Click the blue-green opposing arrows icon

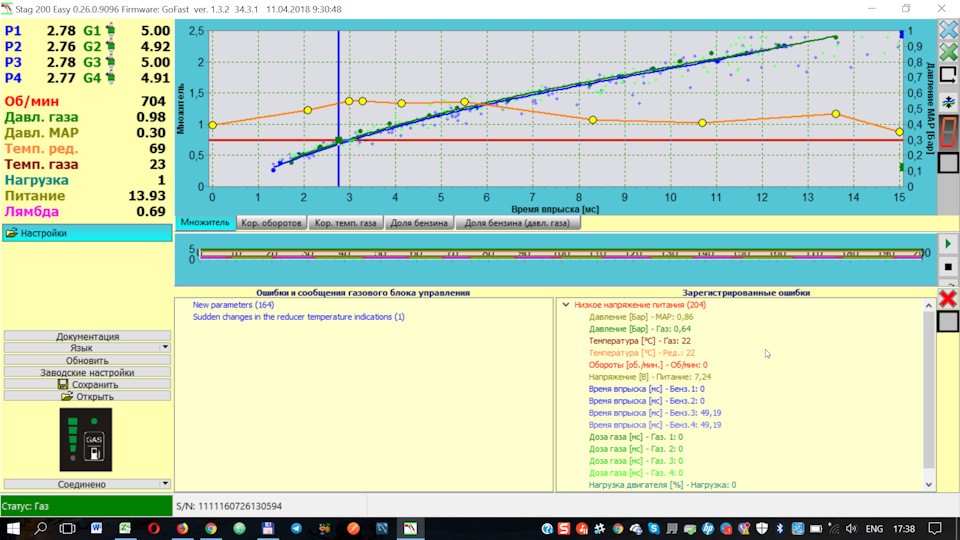948,102
